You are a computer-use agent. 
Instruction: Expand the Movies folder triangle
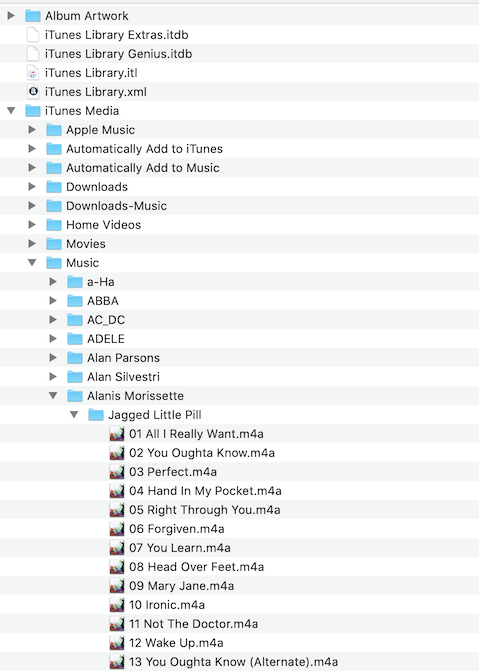coord(32,244)
